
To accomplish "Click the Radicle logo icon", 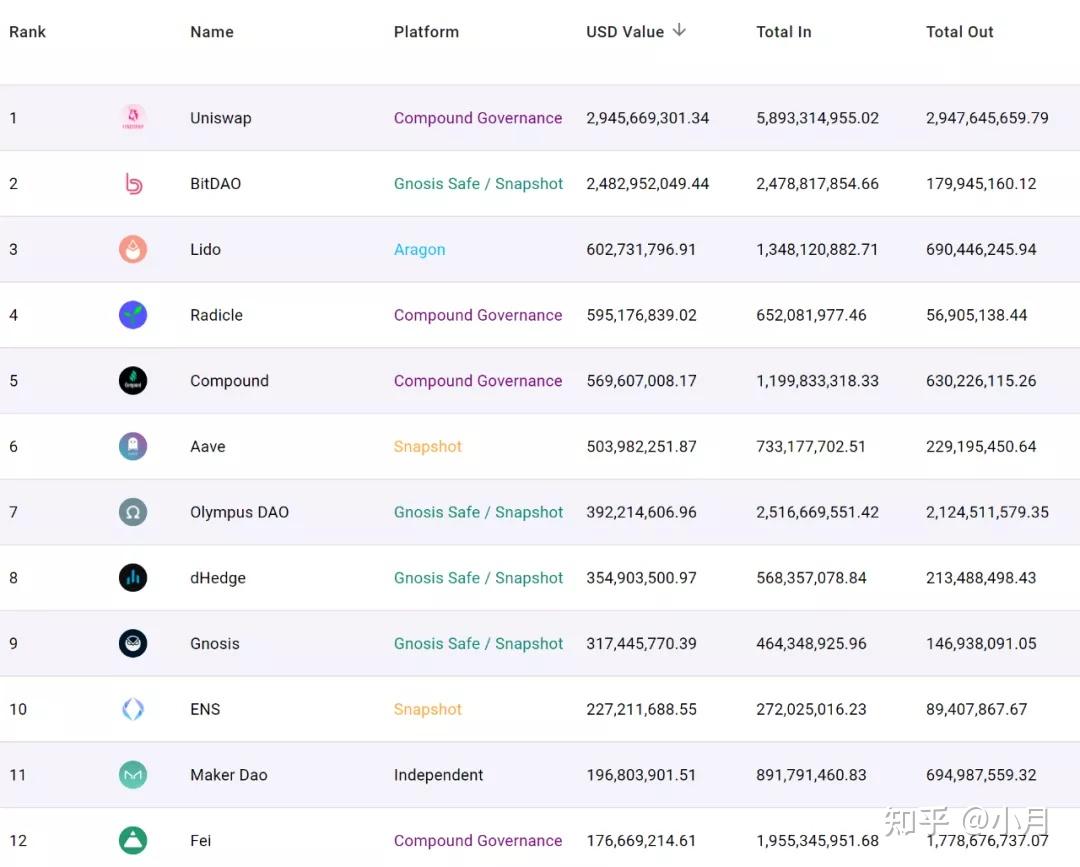I will [x=133, y=315].
